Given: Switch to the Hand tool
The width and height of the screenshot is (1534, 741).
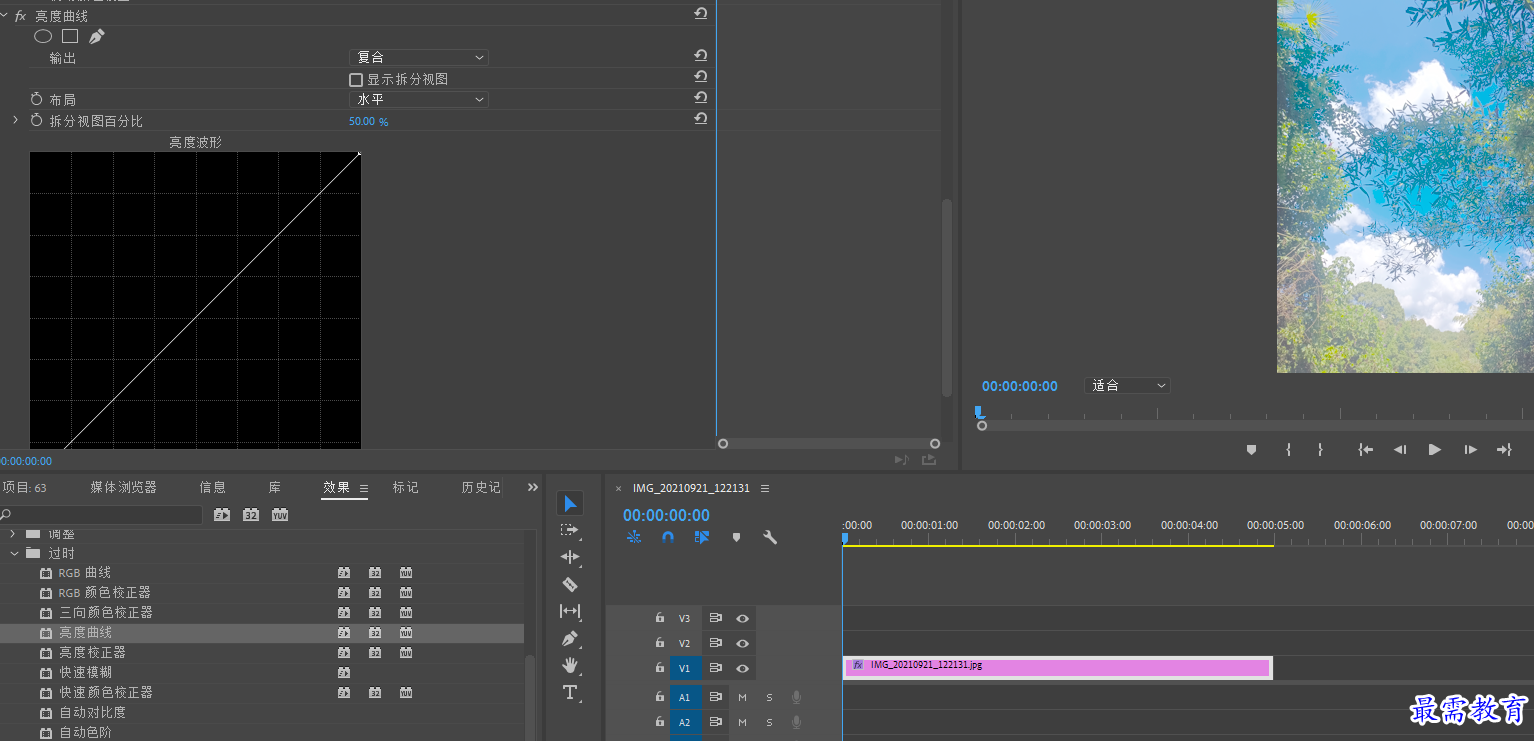Looking at the screenshot, I should (570, 665).
